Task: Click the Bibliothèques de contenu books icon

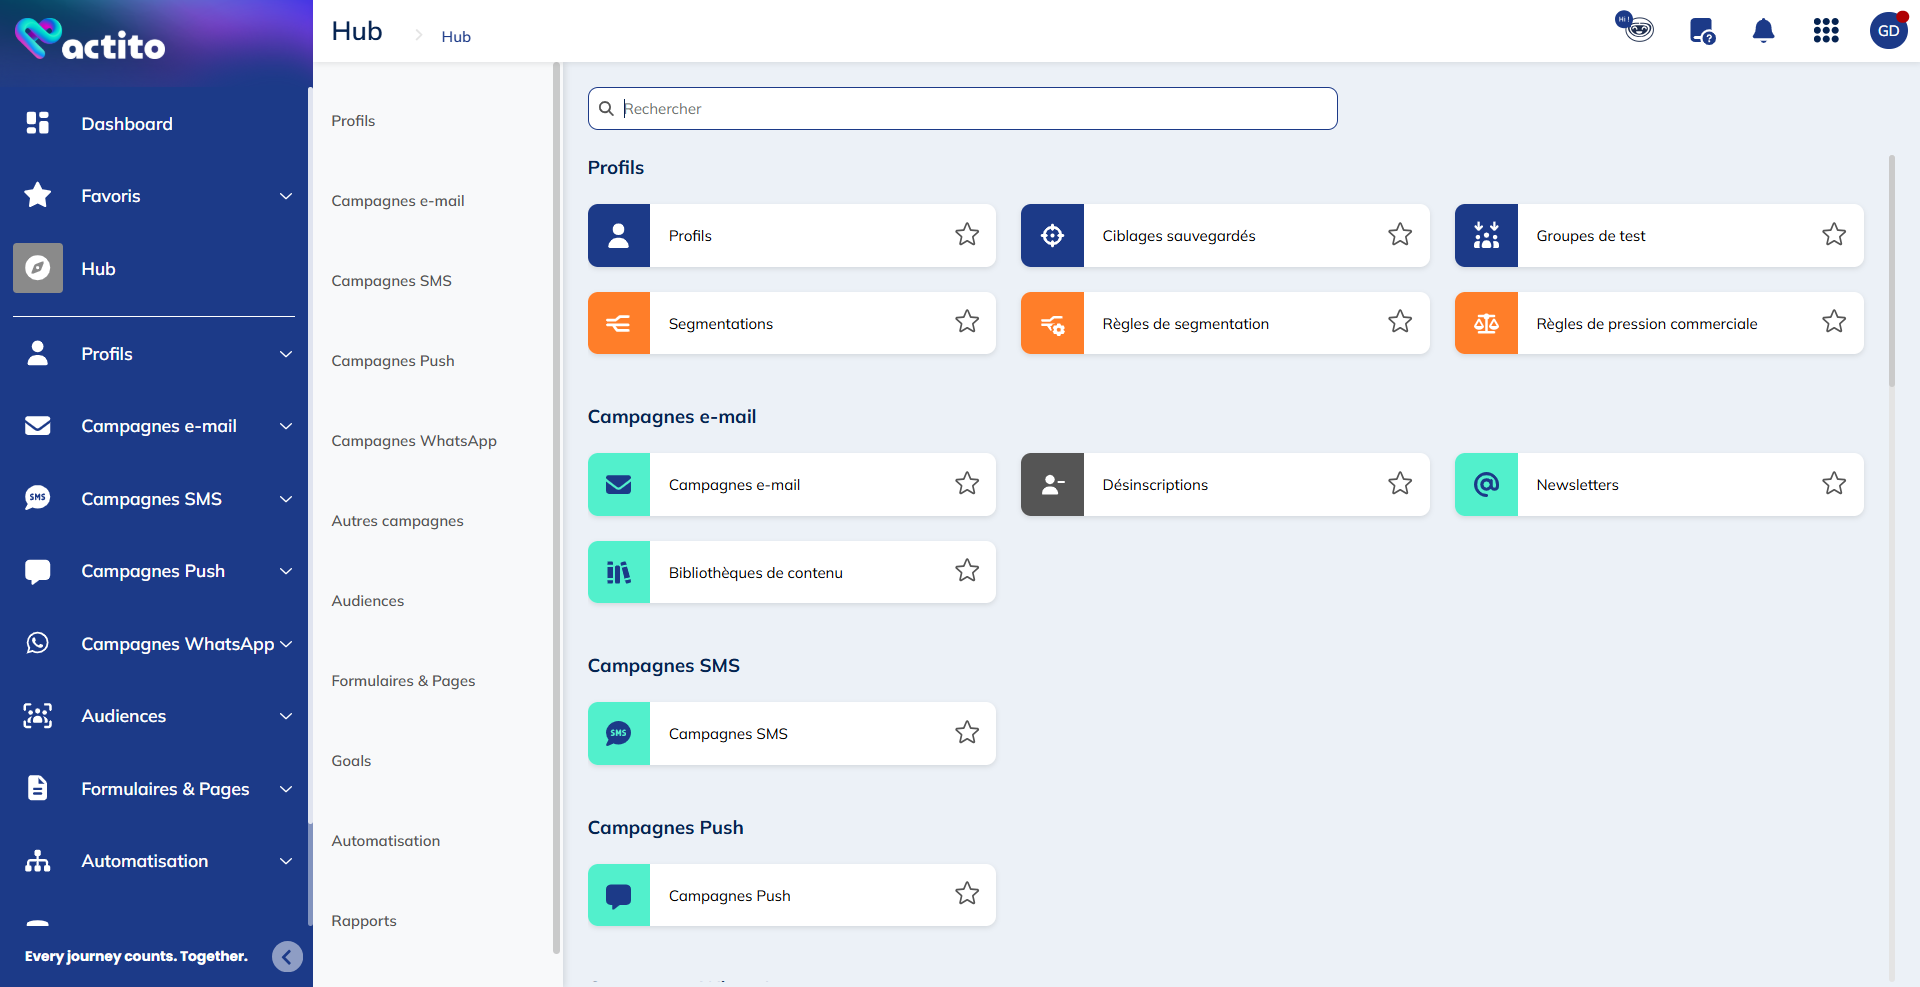Action: click(619, 572)
